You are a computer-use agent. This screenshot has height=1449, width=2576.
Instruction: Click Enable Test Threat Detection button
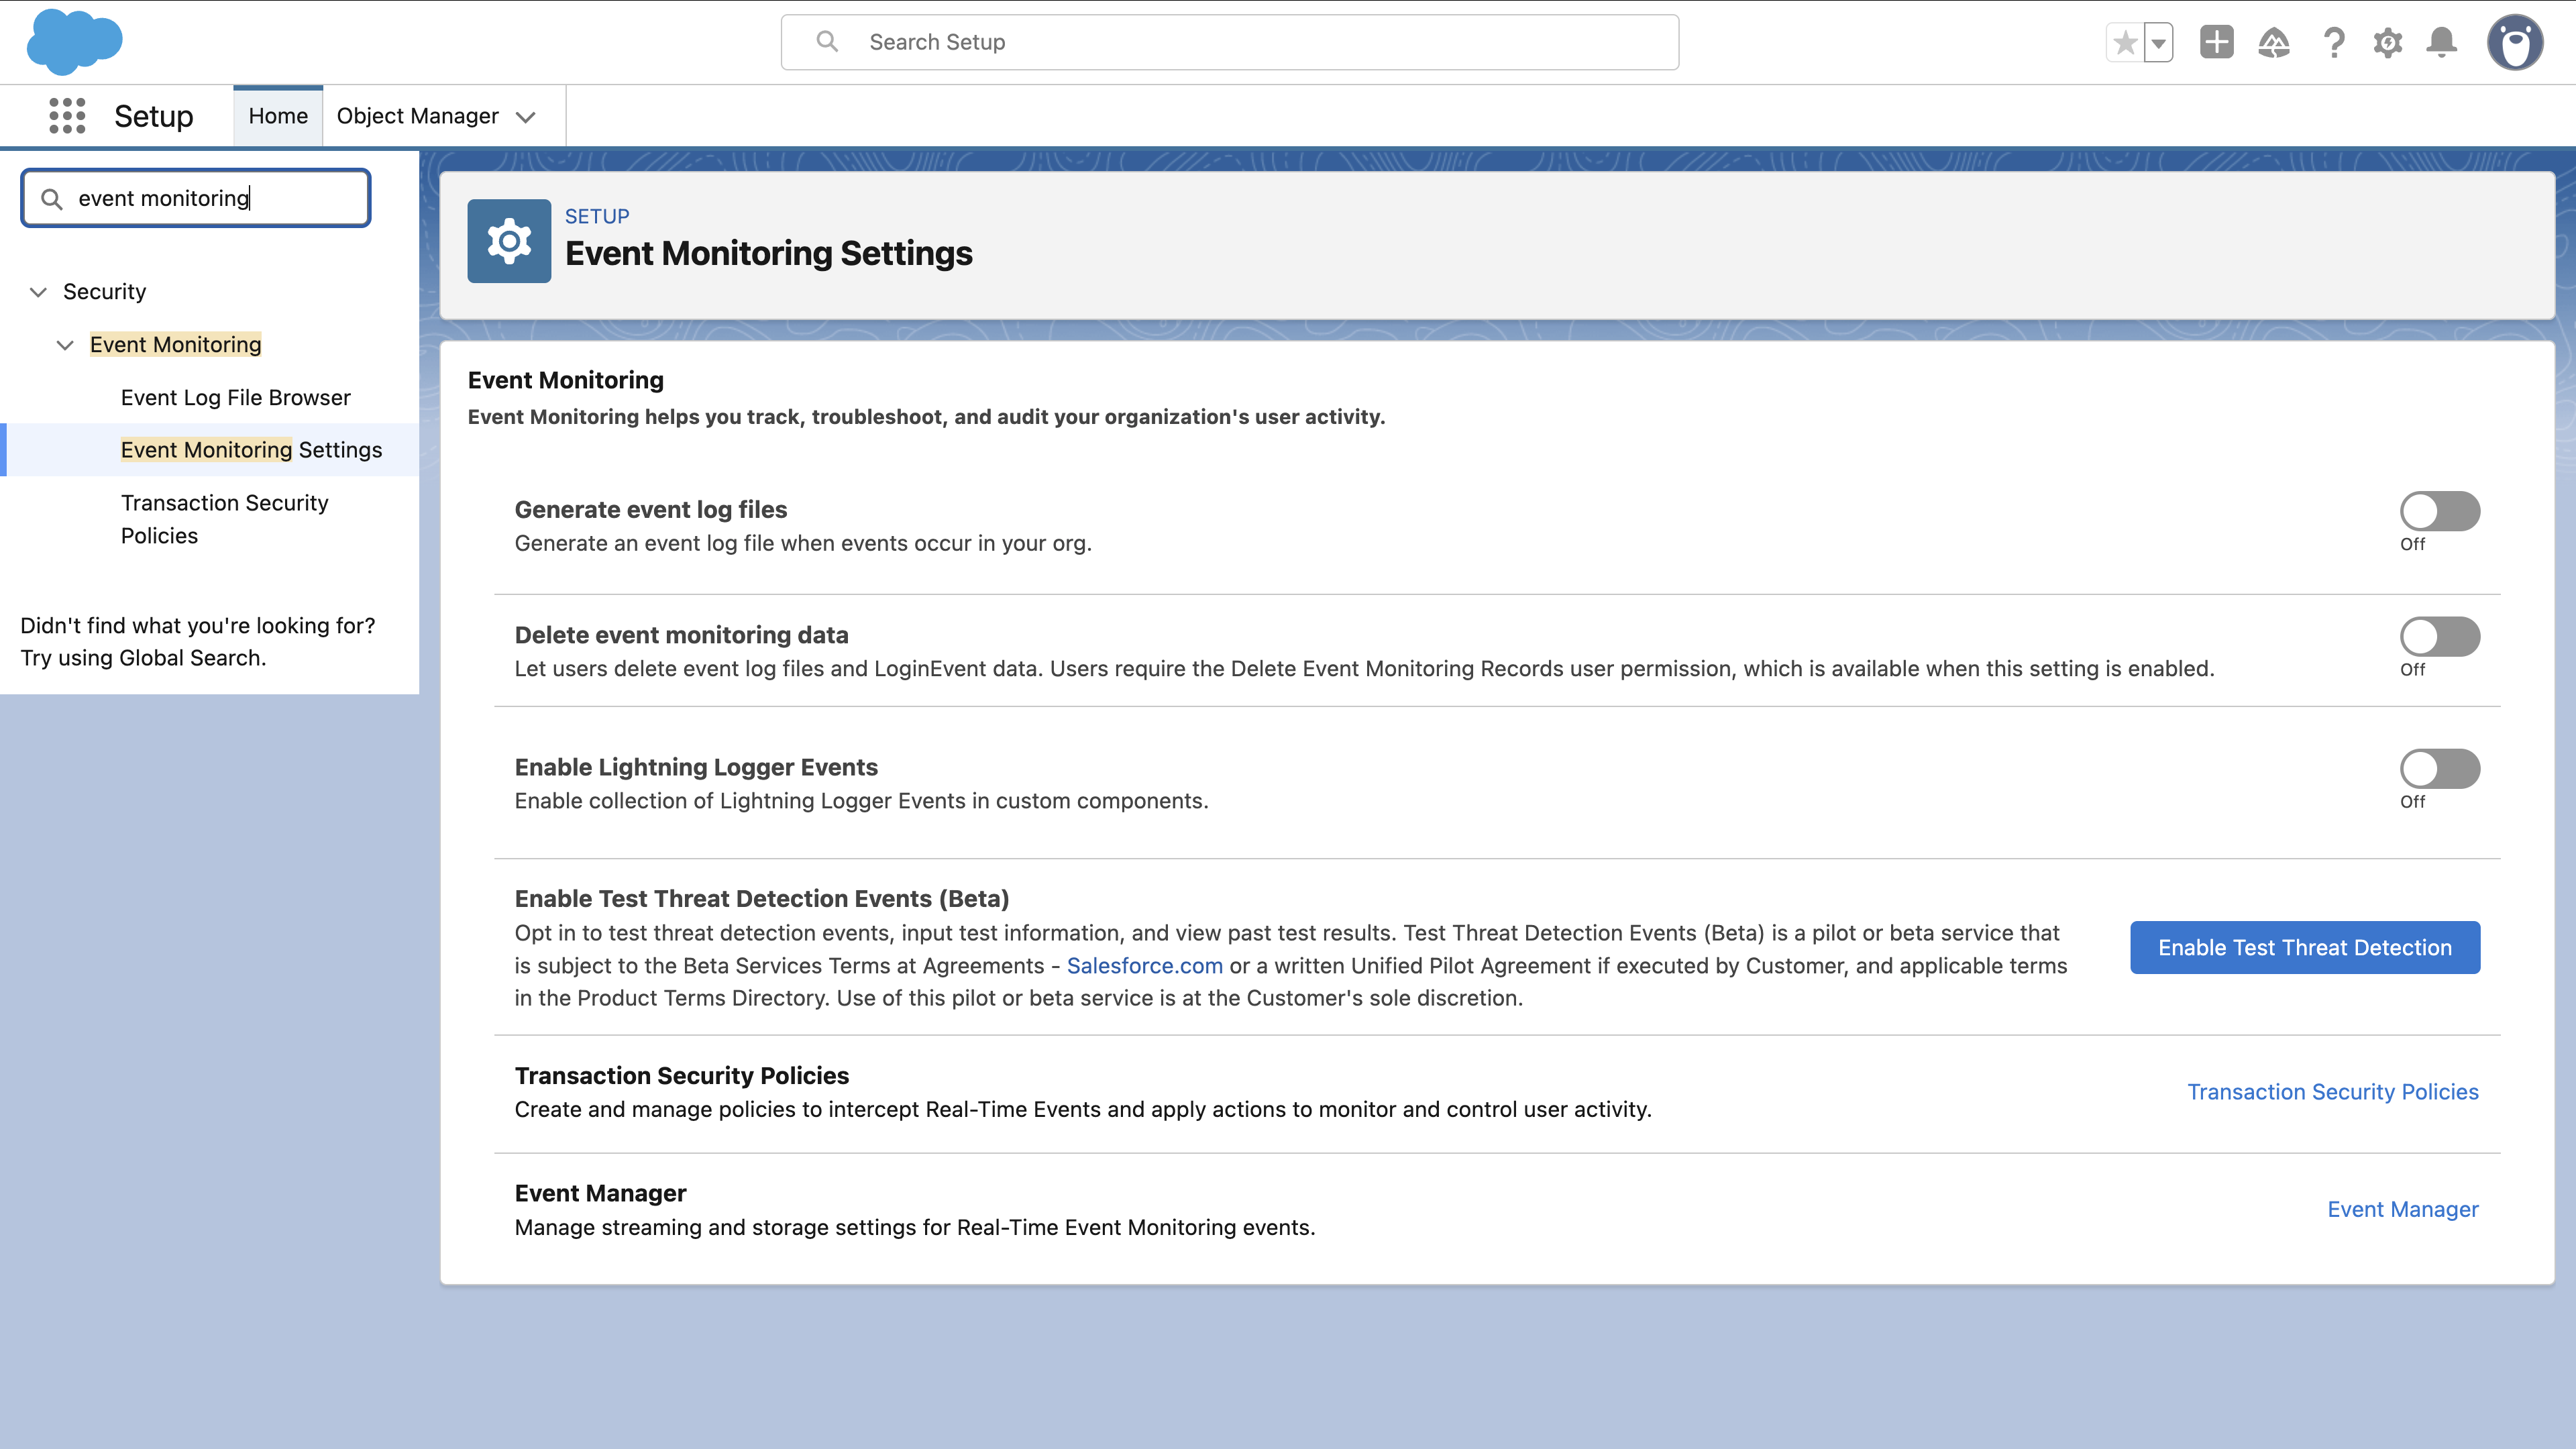tap(2304, 947)
